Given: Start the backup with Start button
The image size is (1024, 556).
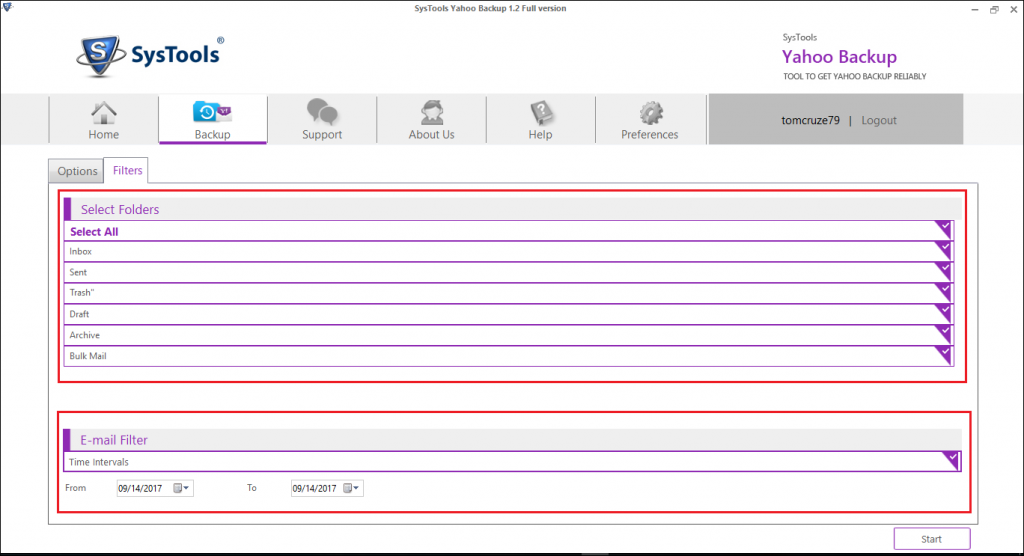Looking at the screenshot, I should (932, 539).
